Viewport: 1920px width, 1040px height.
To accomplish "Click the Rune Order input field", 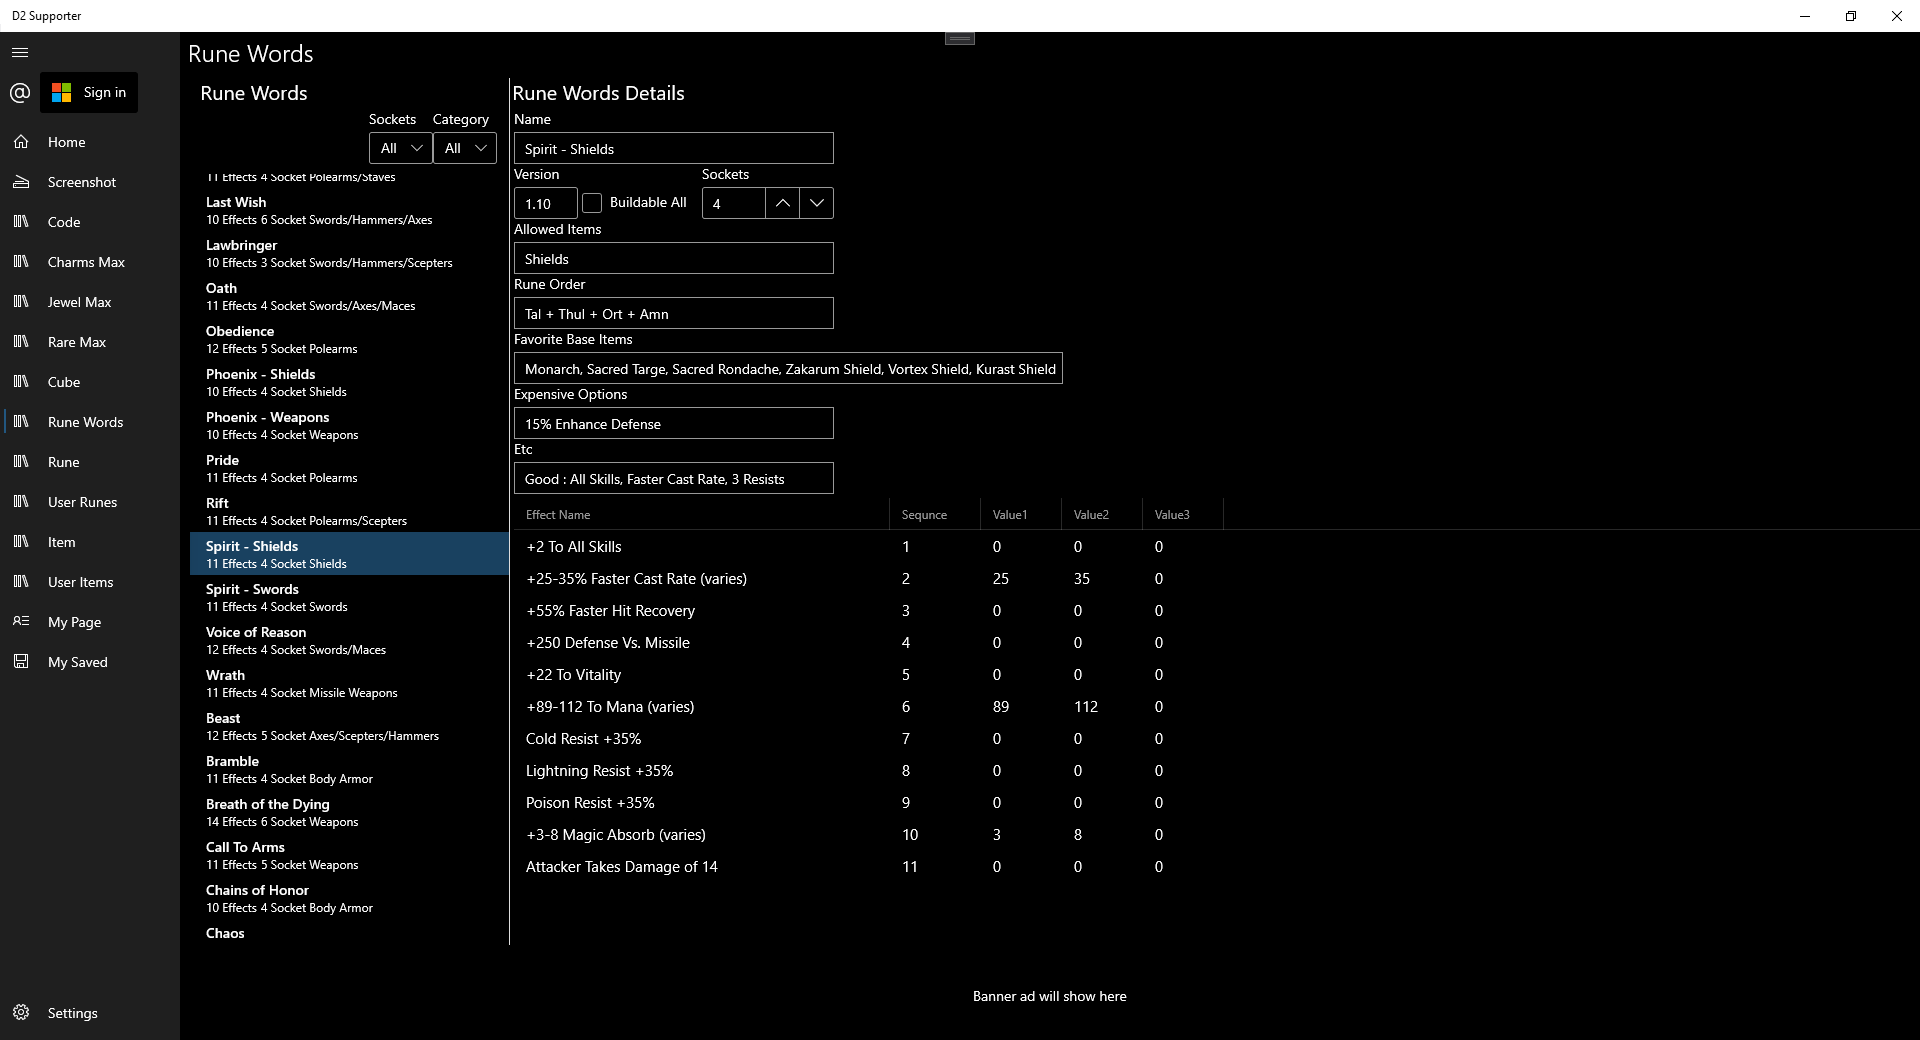I will click(673, 313).
